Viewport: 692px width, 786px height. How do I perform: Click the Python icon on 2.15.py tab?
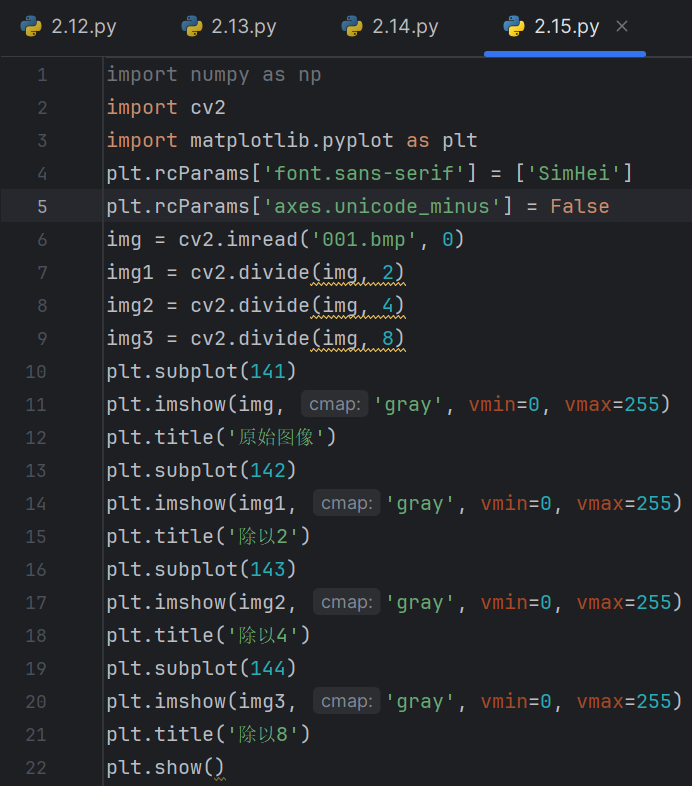click(x=514, y=26)
